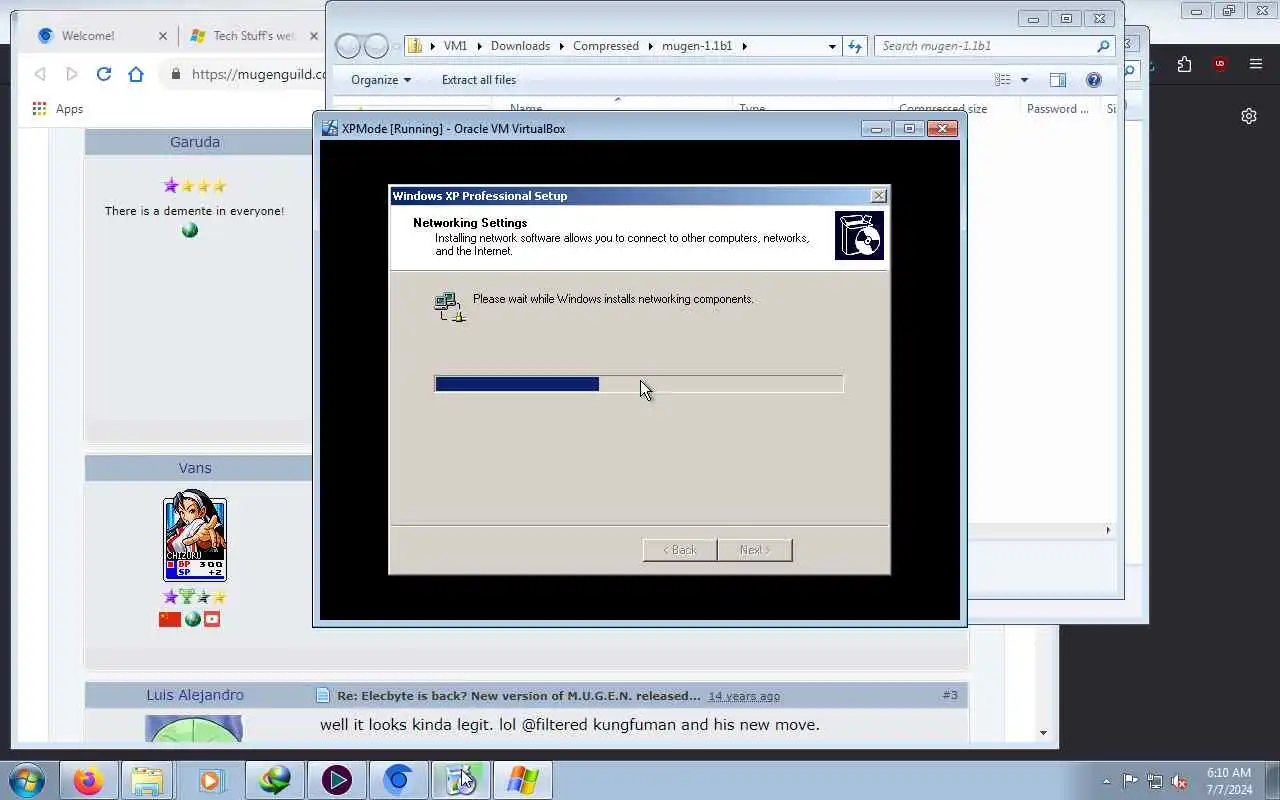Image resolution: width=1280 pixels, height=800 pixels.
Task: Launch Firefox from the taskbar
Action: pos(88,780)
